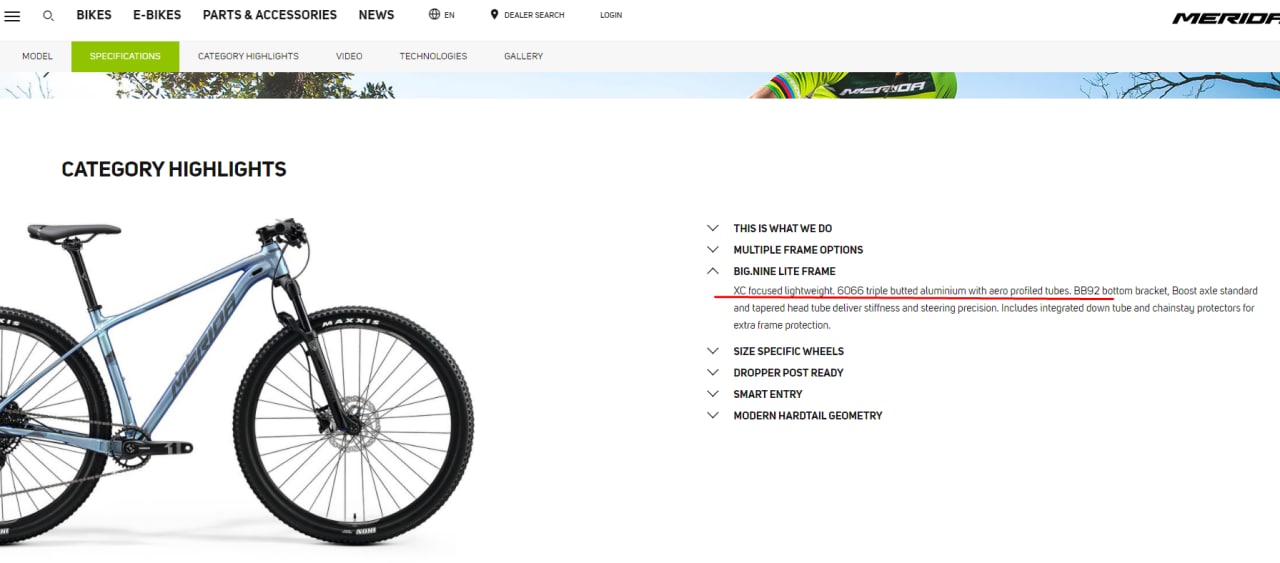The height and width of the screenshot is (563, 1280).
Task: Click the search magnifier icon
Action: tap(48, 16)
